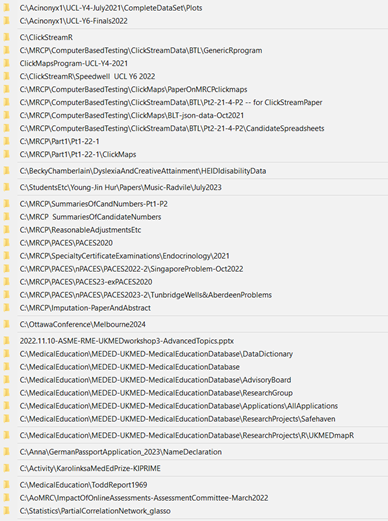The height and width of the screenshot is (521, 388).
Task: Select the Pt2-21-4-P2 for ClickStreamPaper path
Action: 171,102
